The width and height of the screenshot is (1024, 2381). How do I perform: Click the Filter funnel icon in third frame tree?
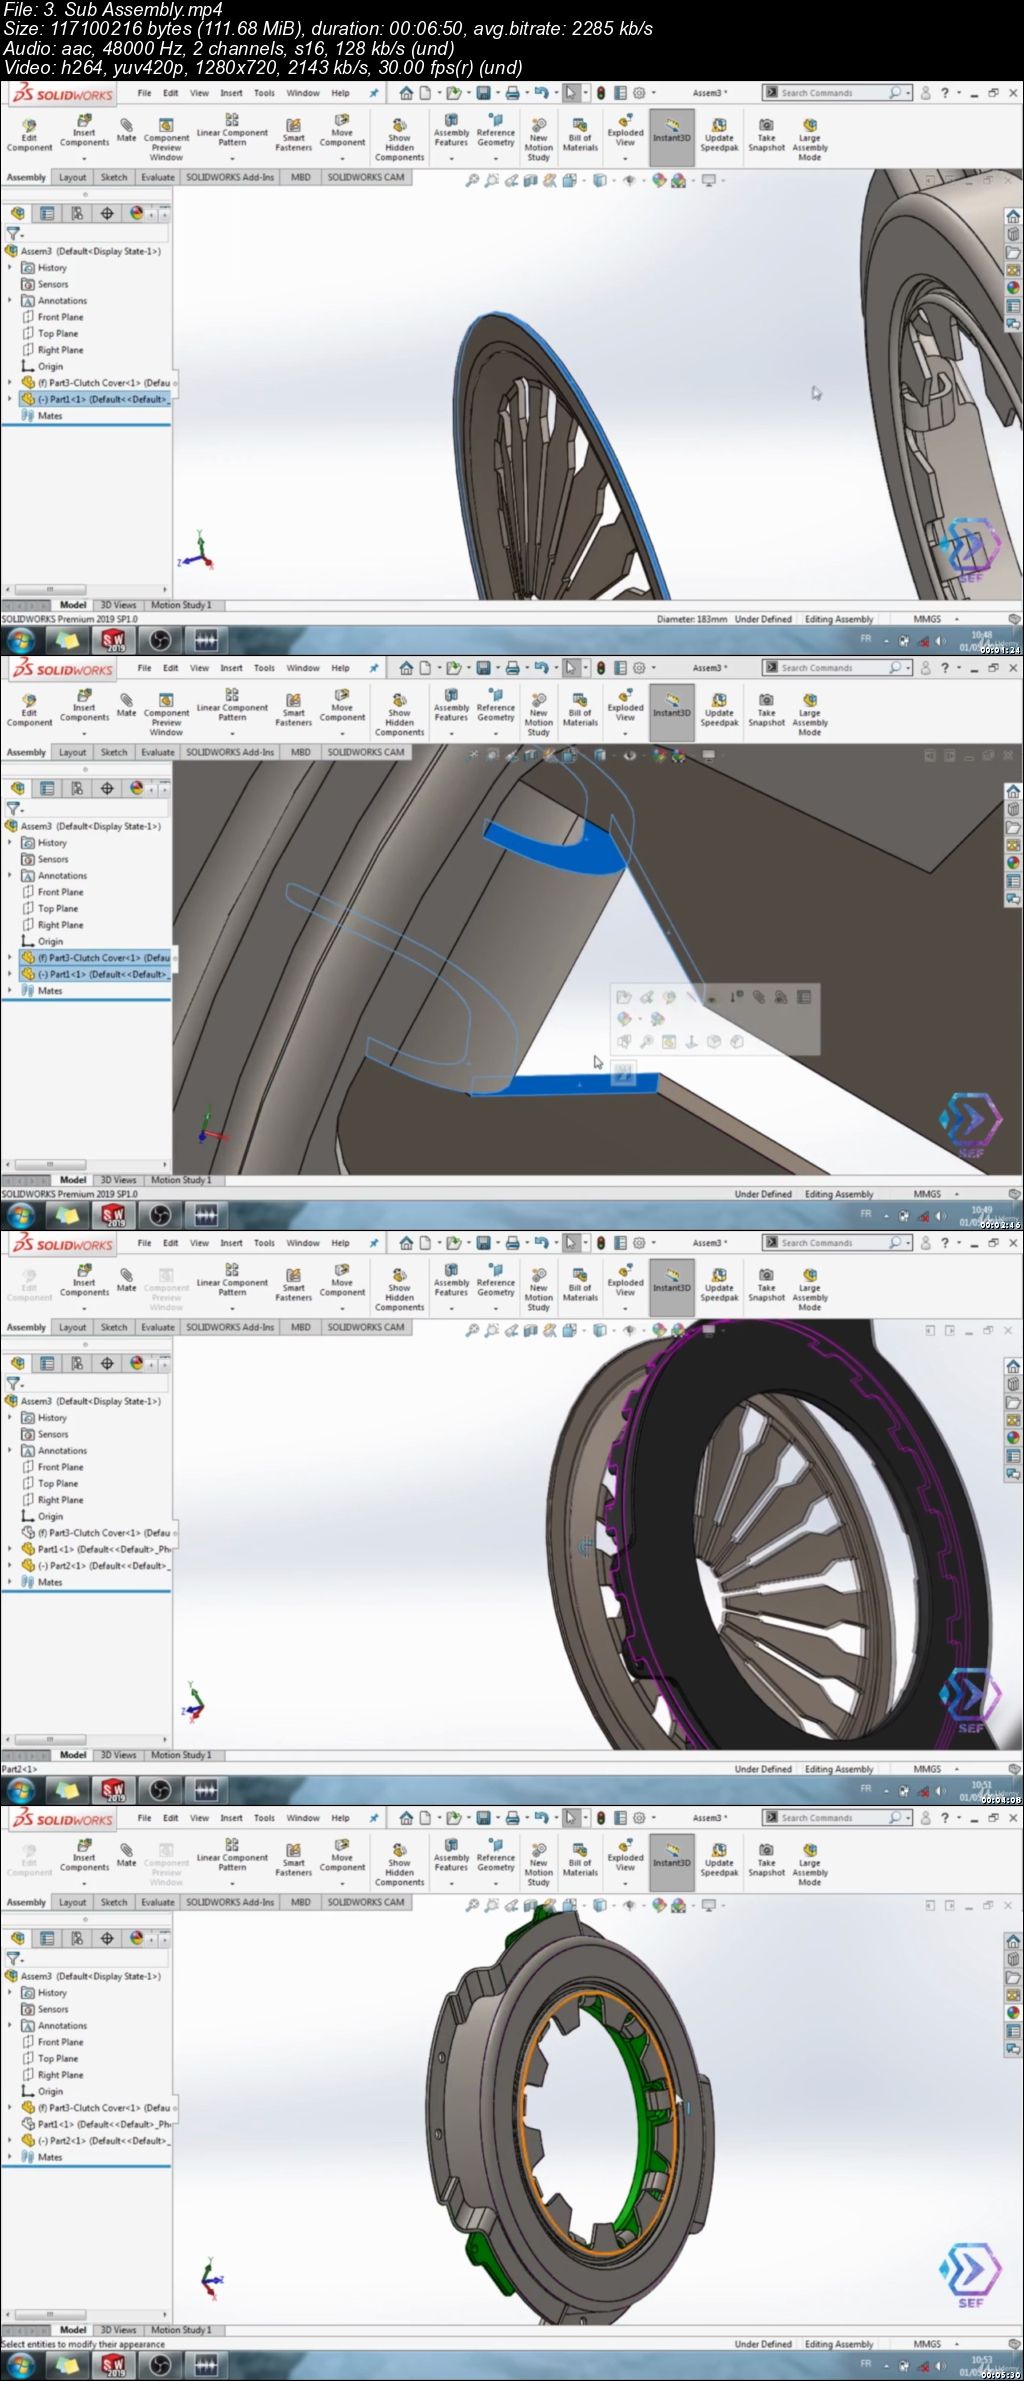point(13,1383)
